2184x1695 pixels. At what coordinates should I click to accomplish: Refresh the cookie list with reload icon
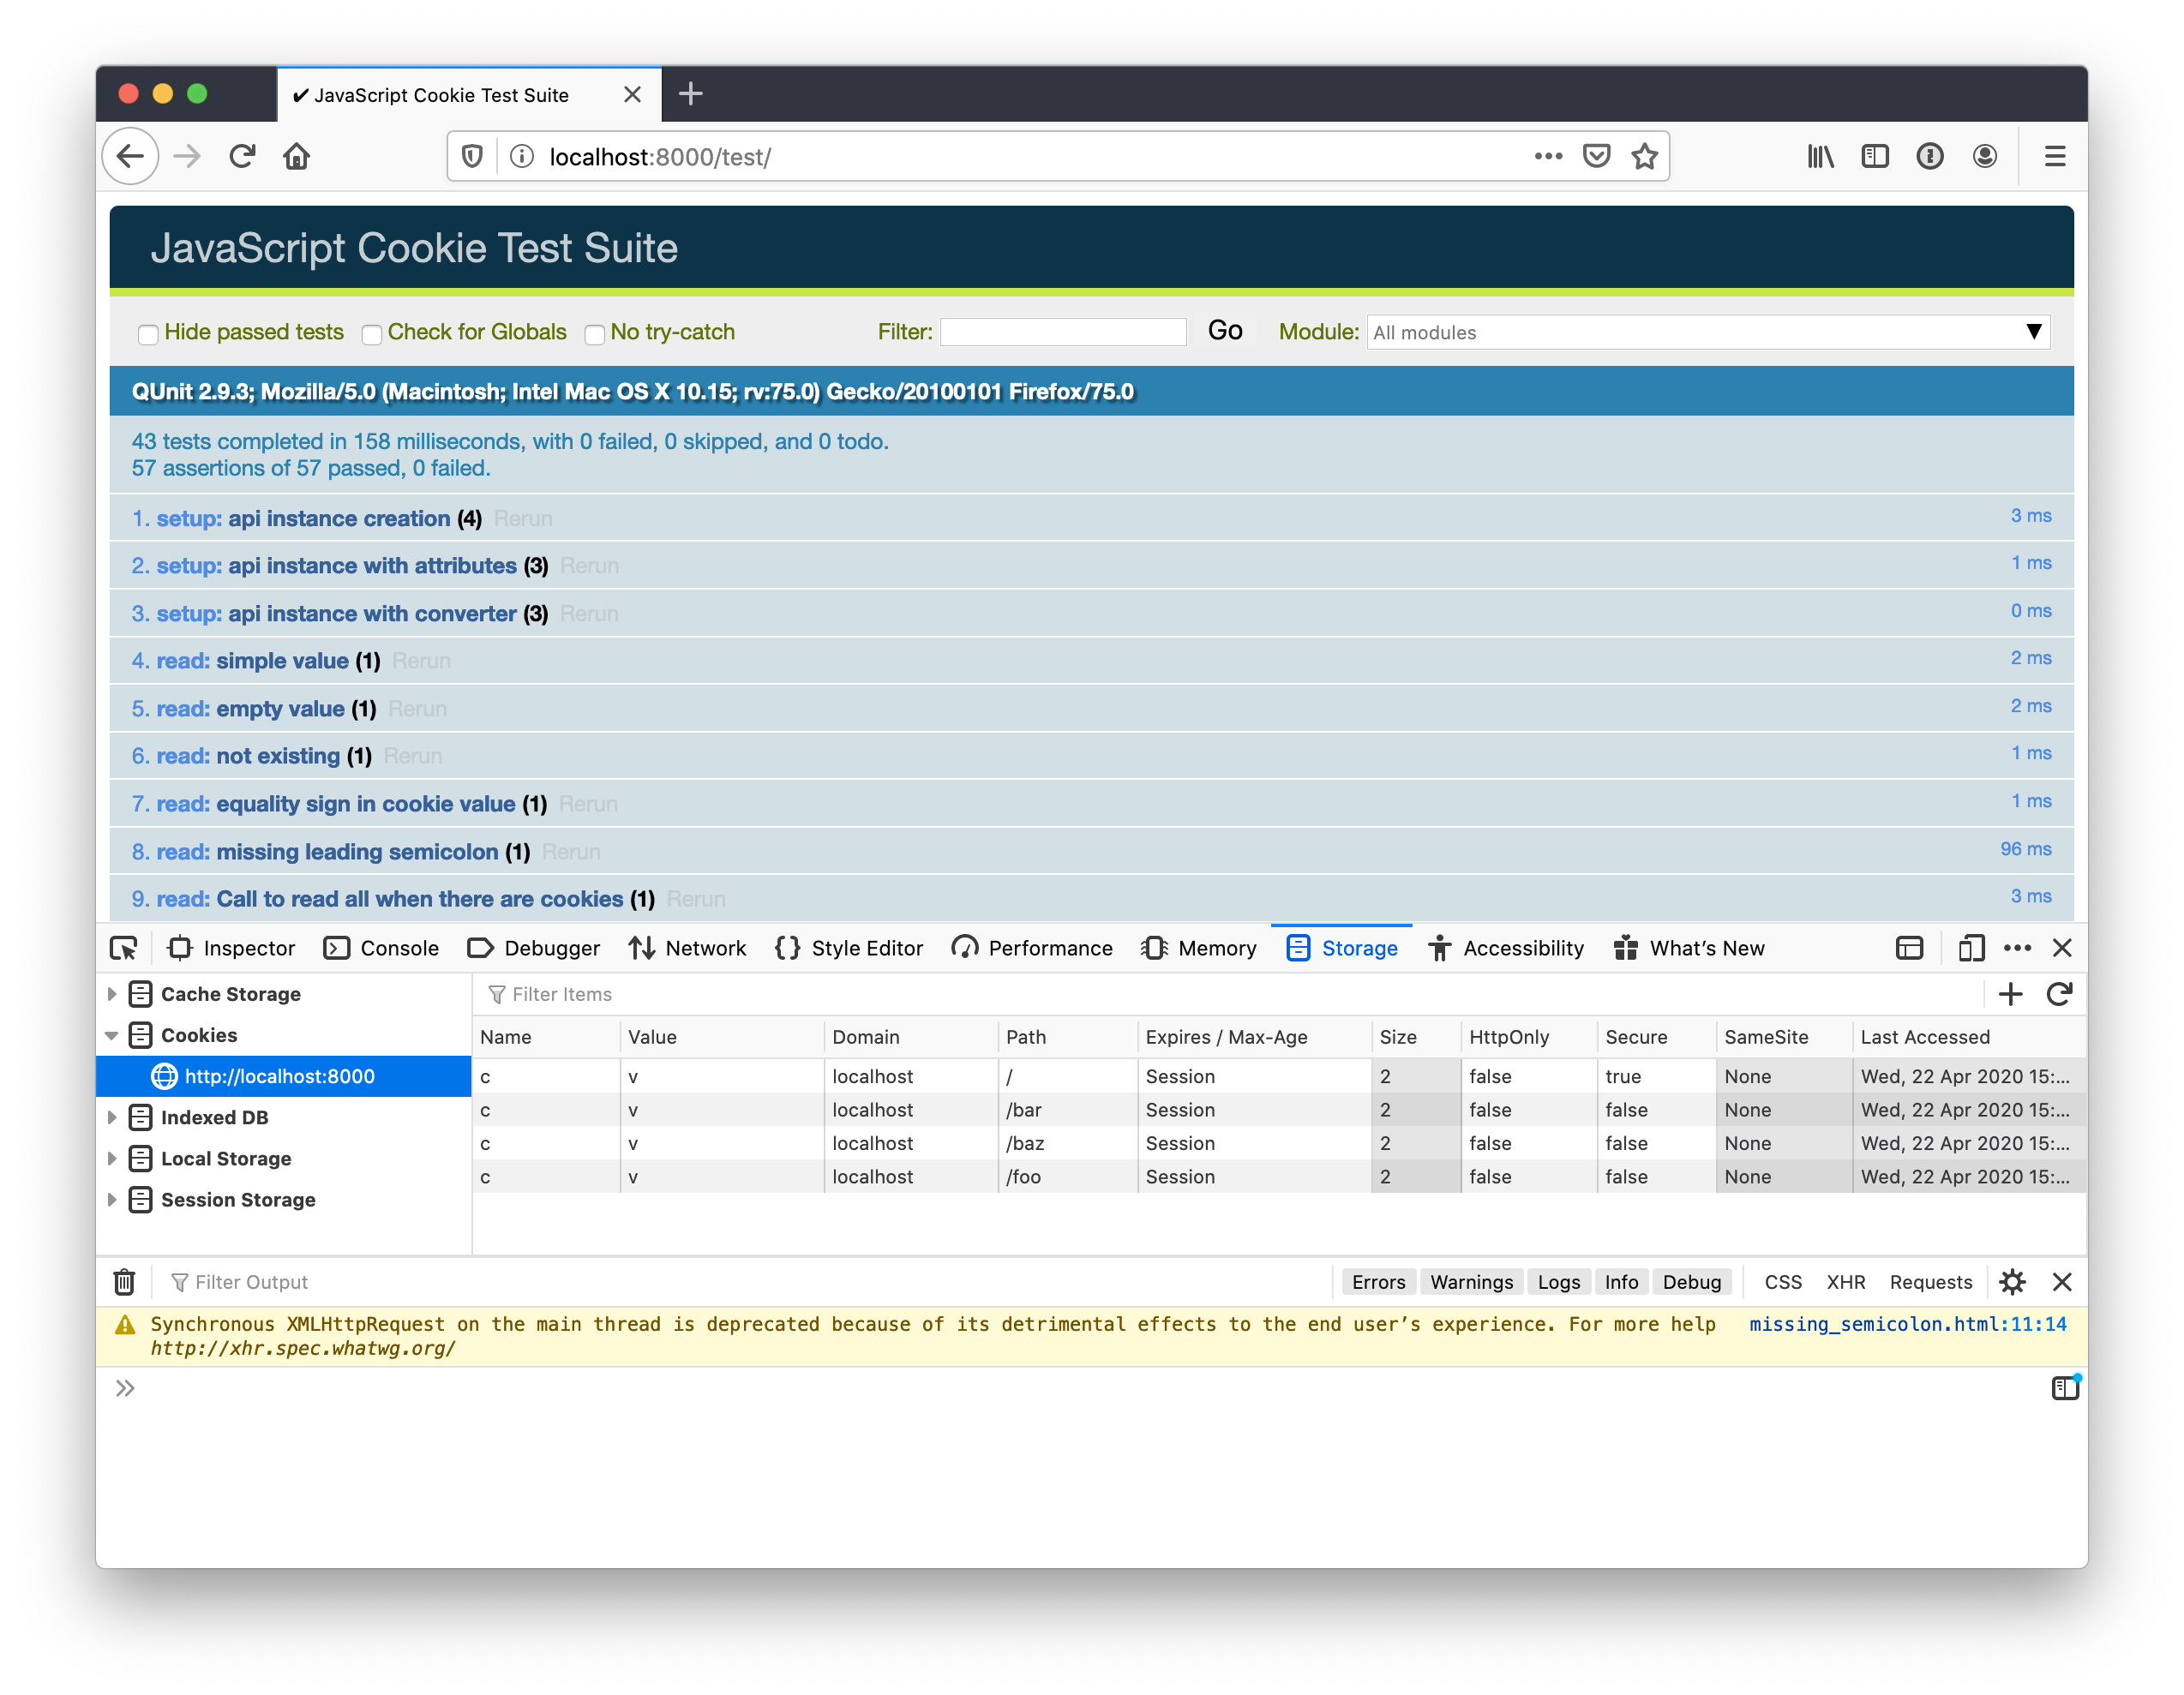(x=2060, y=994)
